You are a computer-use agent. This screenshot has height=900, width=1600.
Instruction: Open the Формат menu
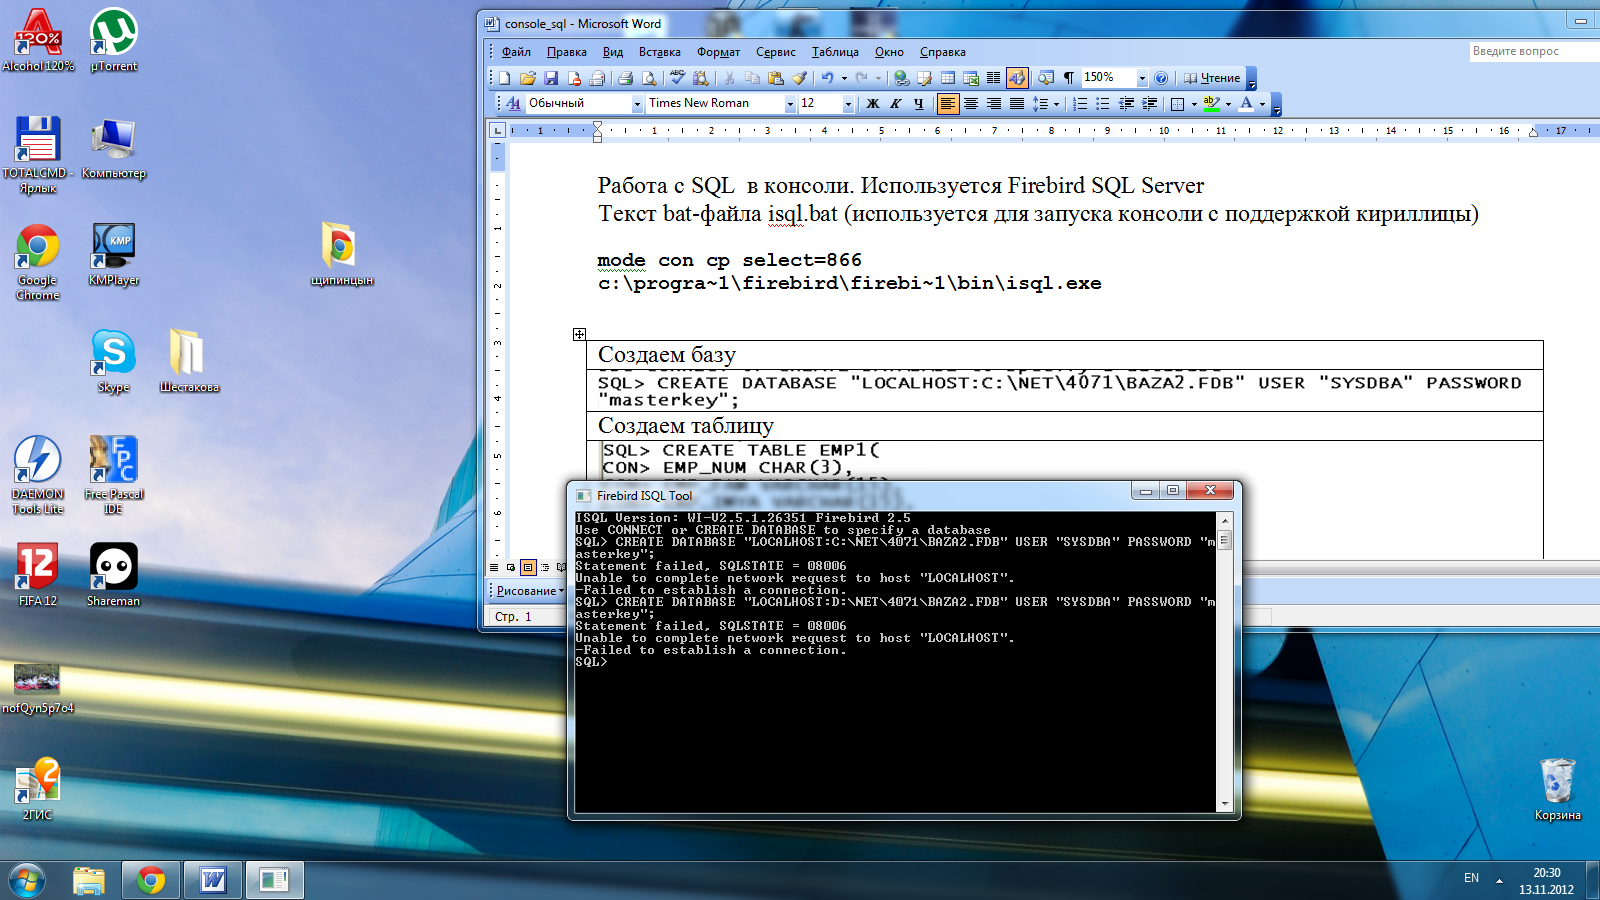pos(718,52)
